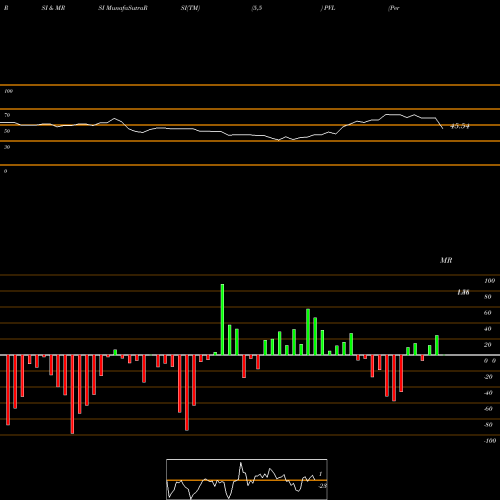Click the white RSI line at its latest point

point(442,128)
